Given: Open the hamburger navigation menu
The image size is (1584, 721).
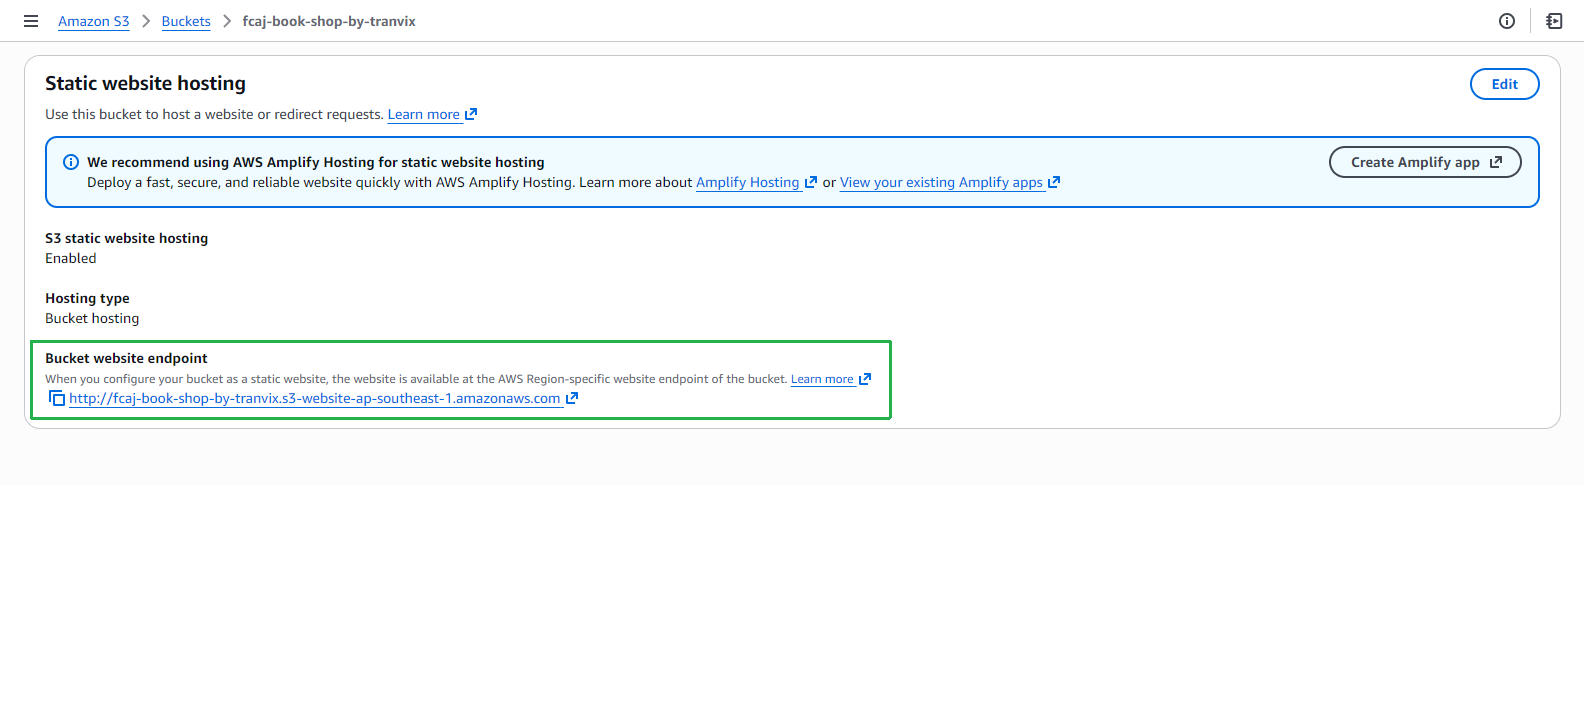Looking at the screenshot, I should point(31,21).
